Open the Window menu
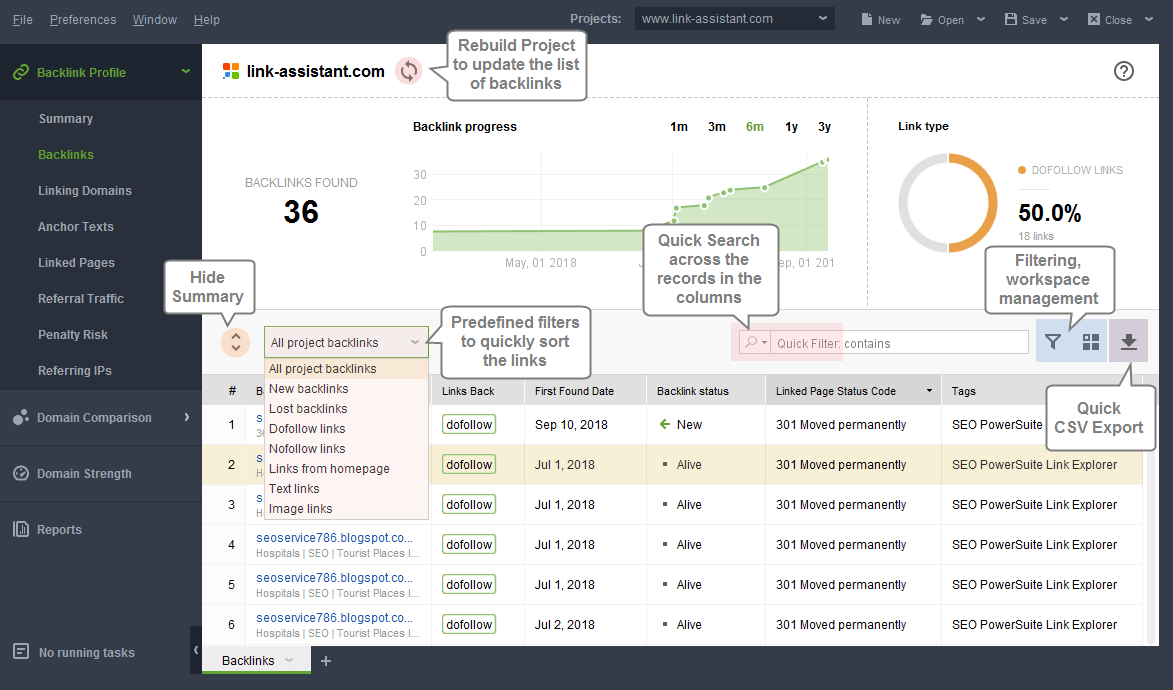This screenshot has width=1173, height=690. pyautogui.click(x=155, y=19)
